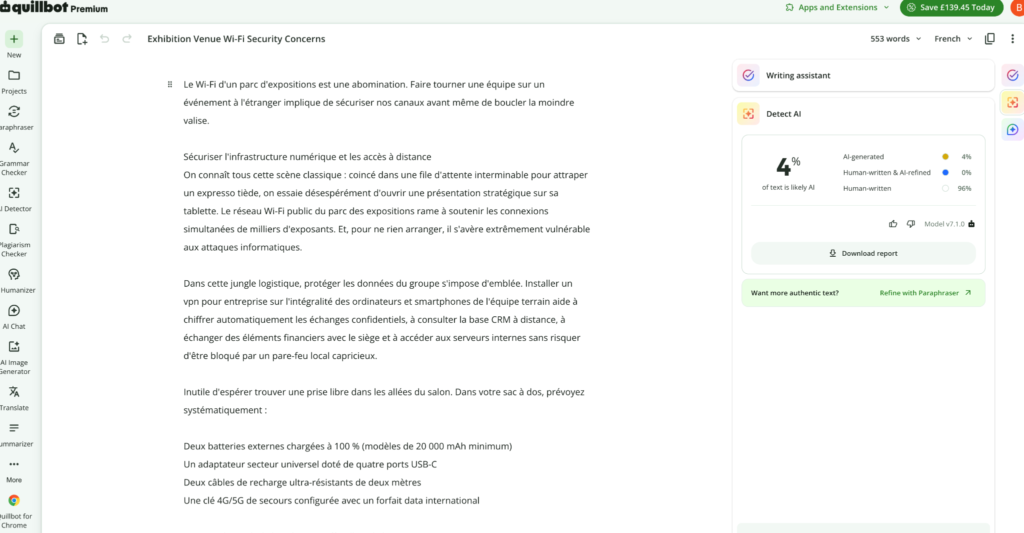The image size is (1024, 533).
Task: Expand the 553 words dropdown
Action: tap(895, 39)
